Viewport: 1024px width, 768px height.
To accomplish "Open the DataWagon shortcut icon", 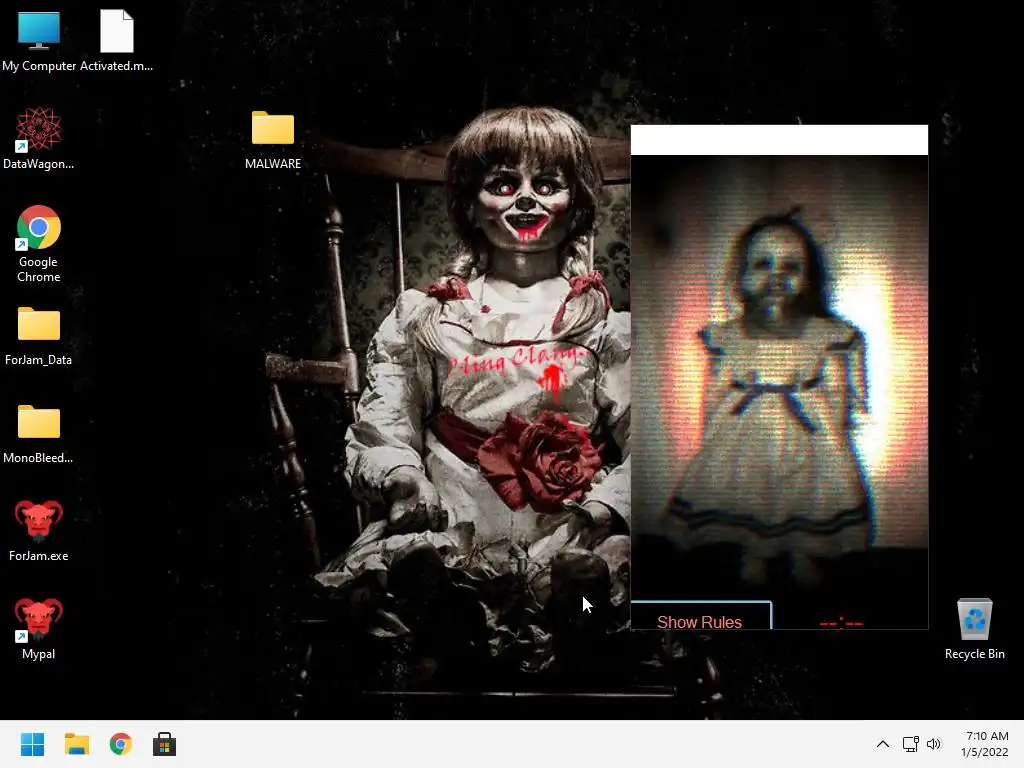I will pyautogui.click(x=39, y=138).
